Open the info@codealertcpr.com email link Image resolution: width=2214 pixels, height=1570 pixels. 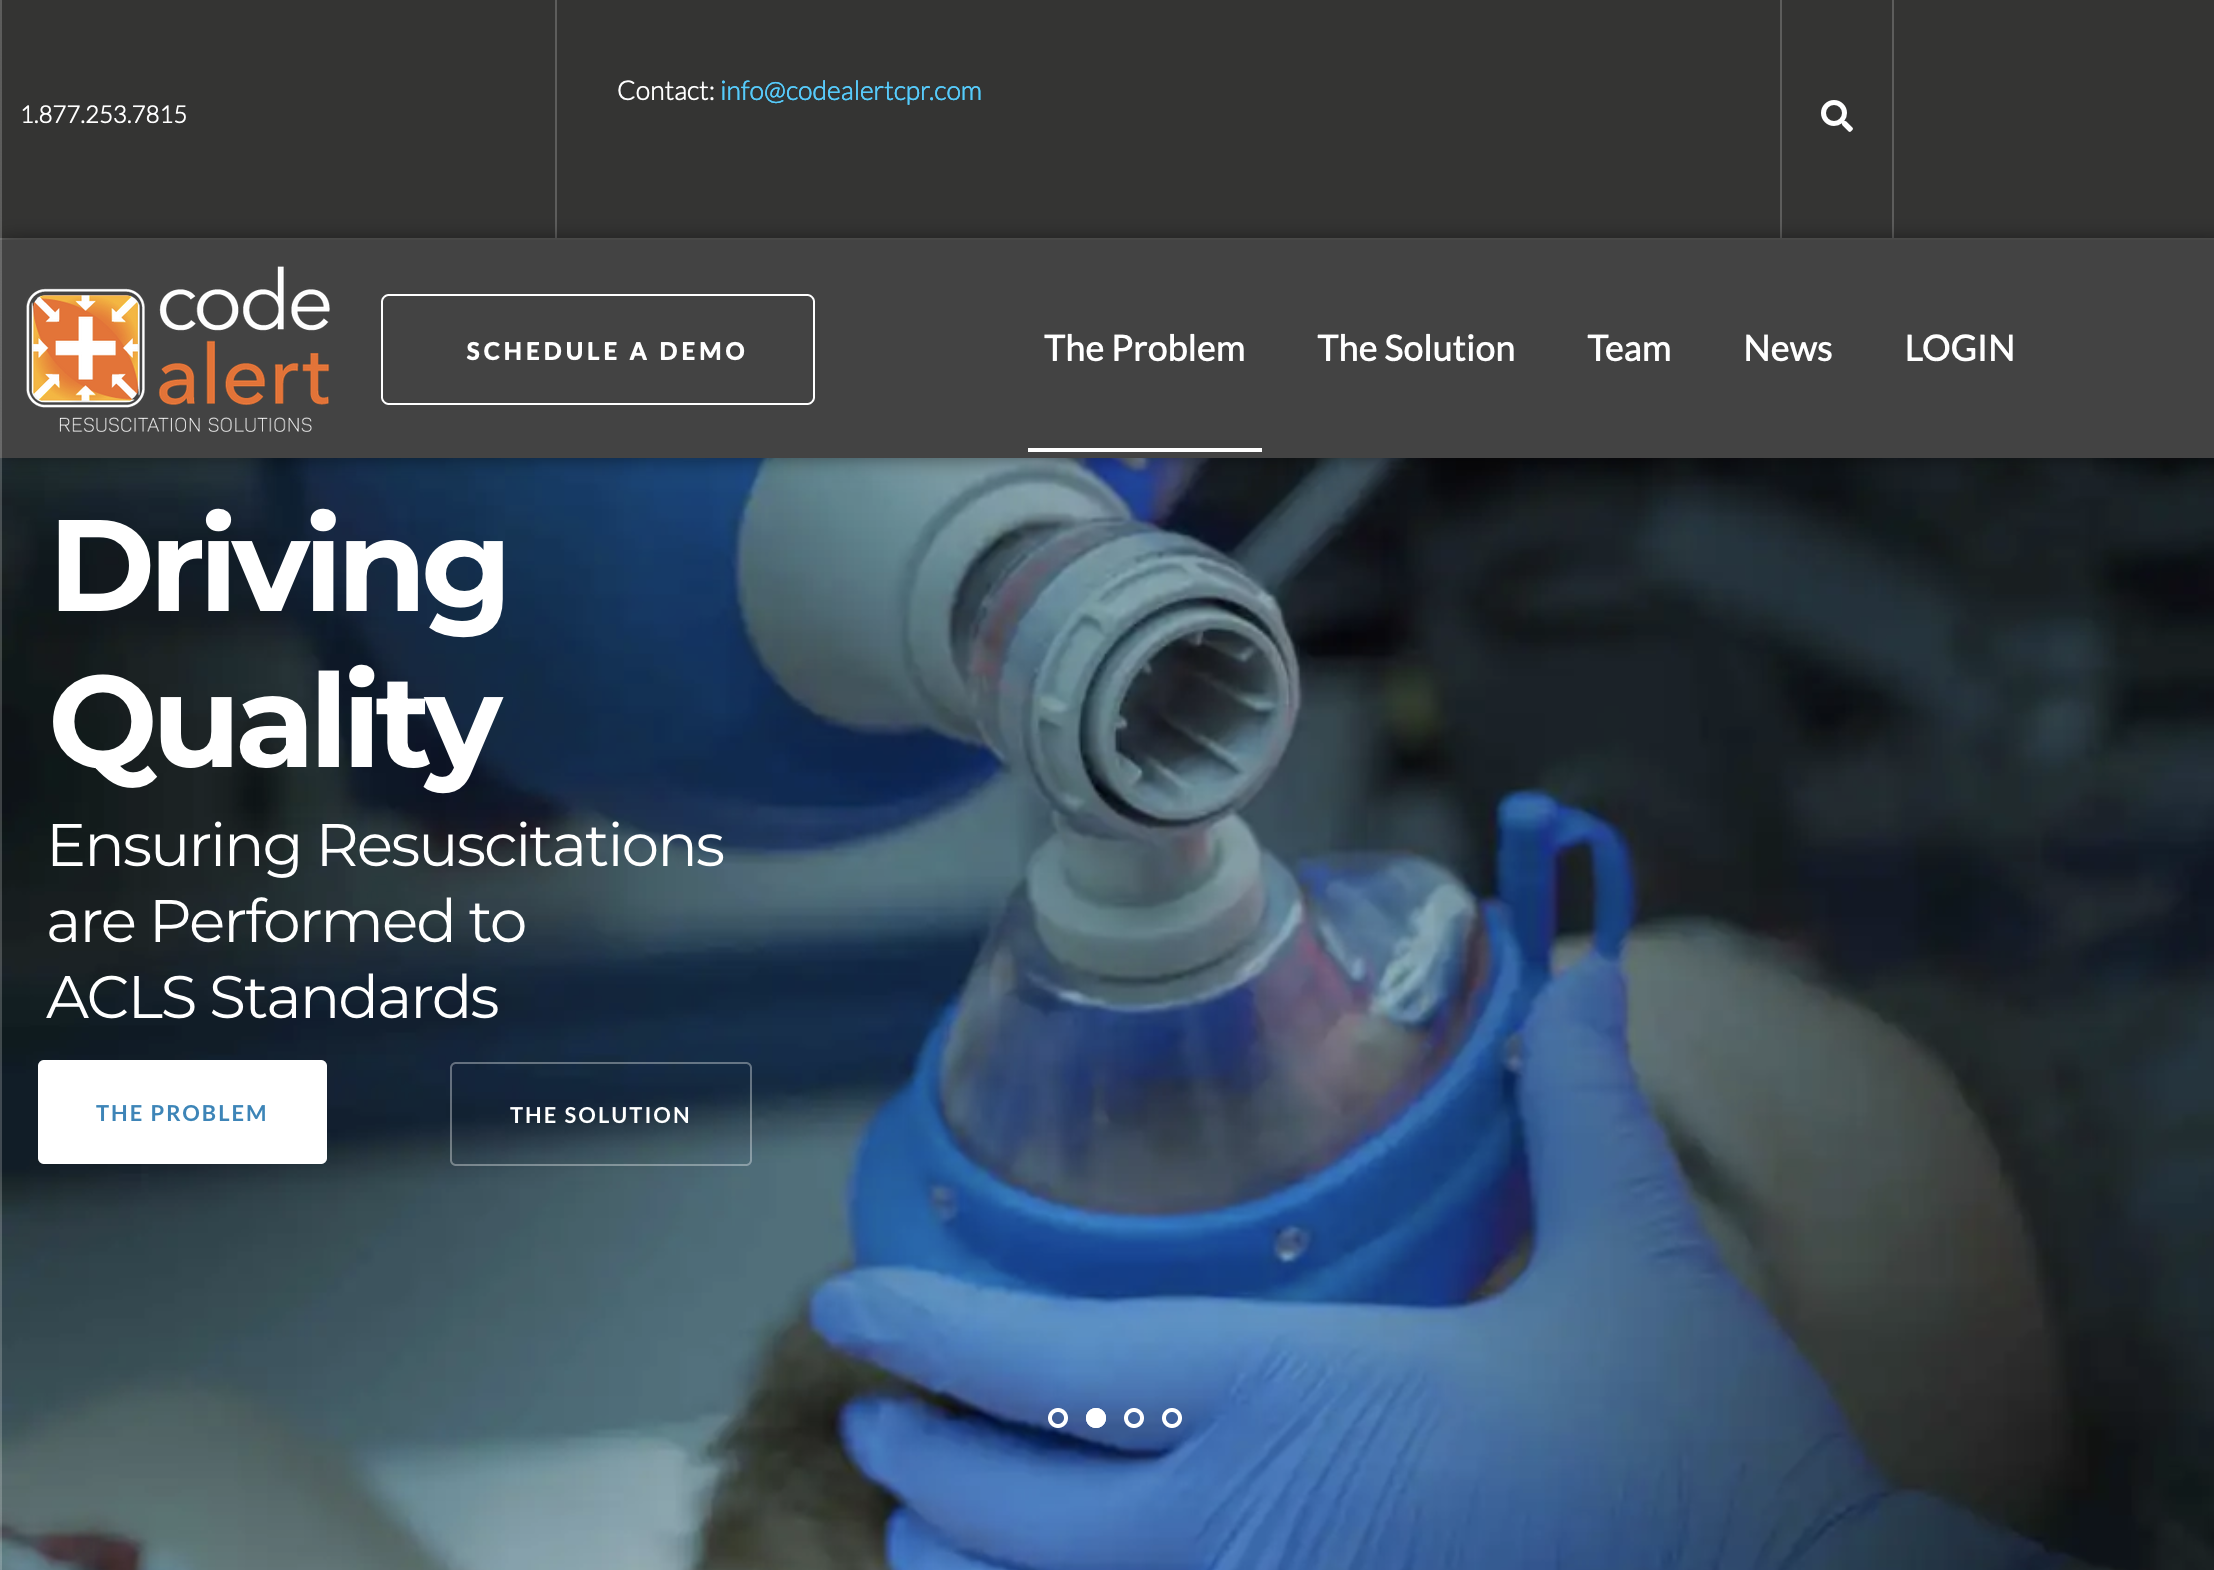851,91
